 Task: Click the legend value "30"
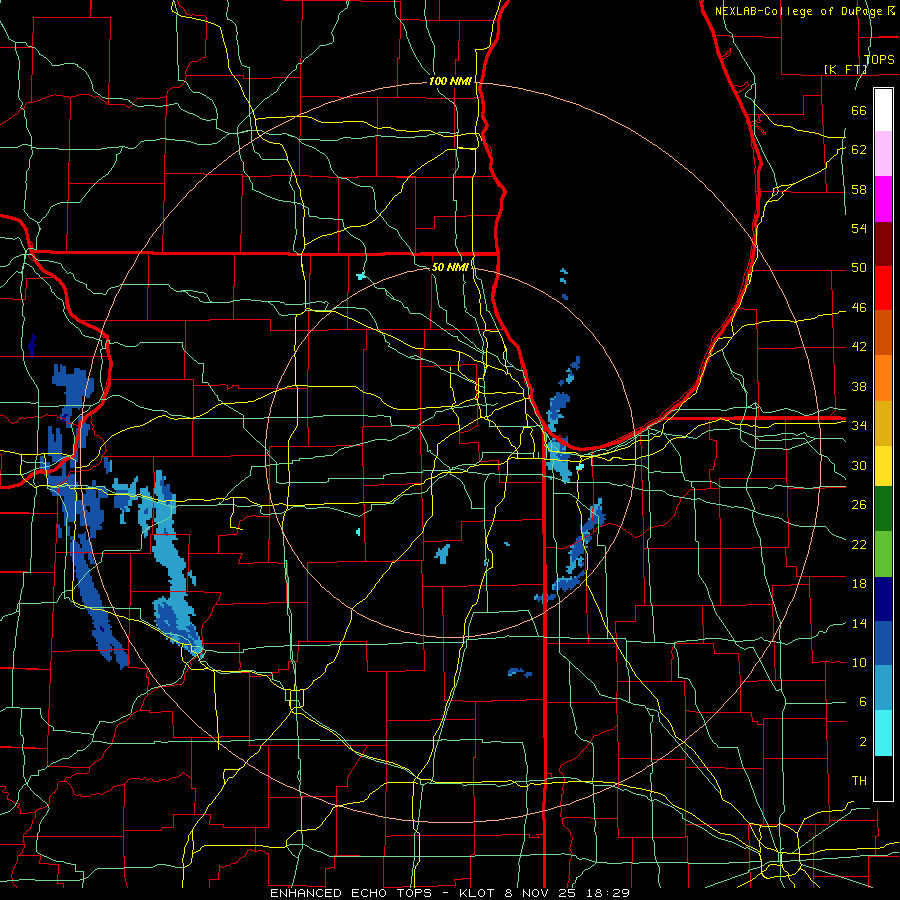pos(859,465)
